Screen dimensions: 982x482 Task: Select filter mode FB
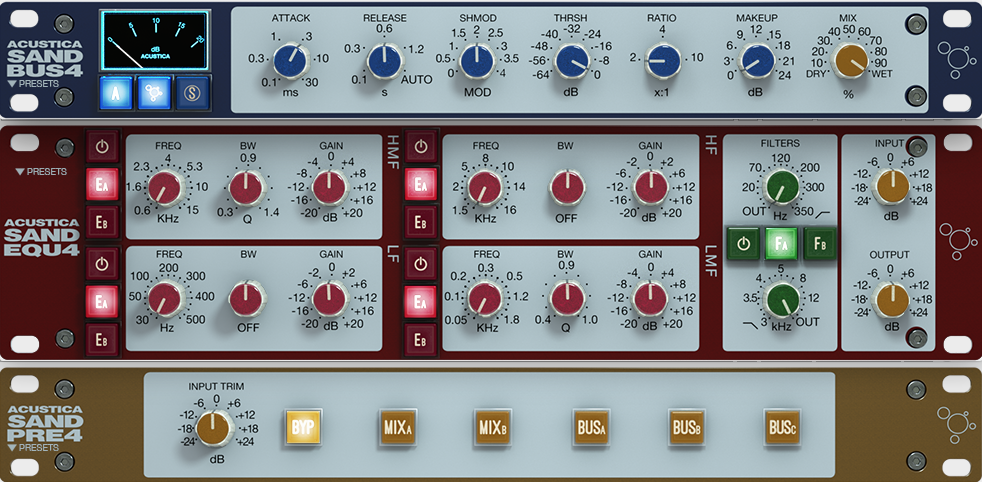point(820,244)
